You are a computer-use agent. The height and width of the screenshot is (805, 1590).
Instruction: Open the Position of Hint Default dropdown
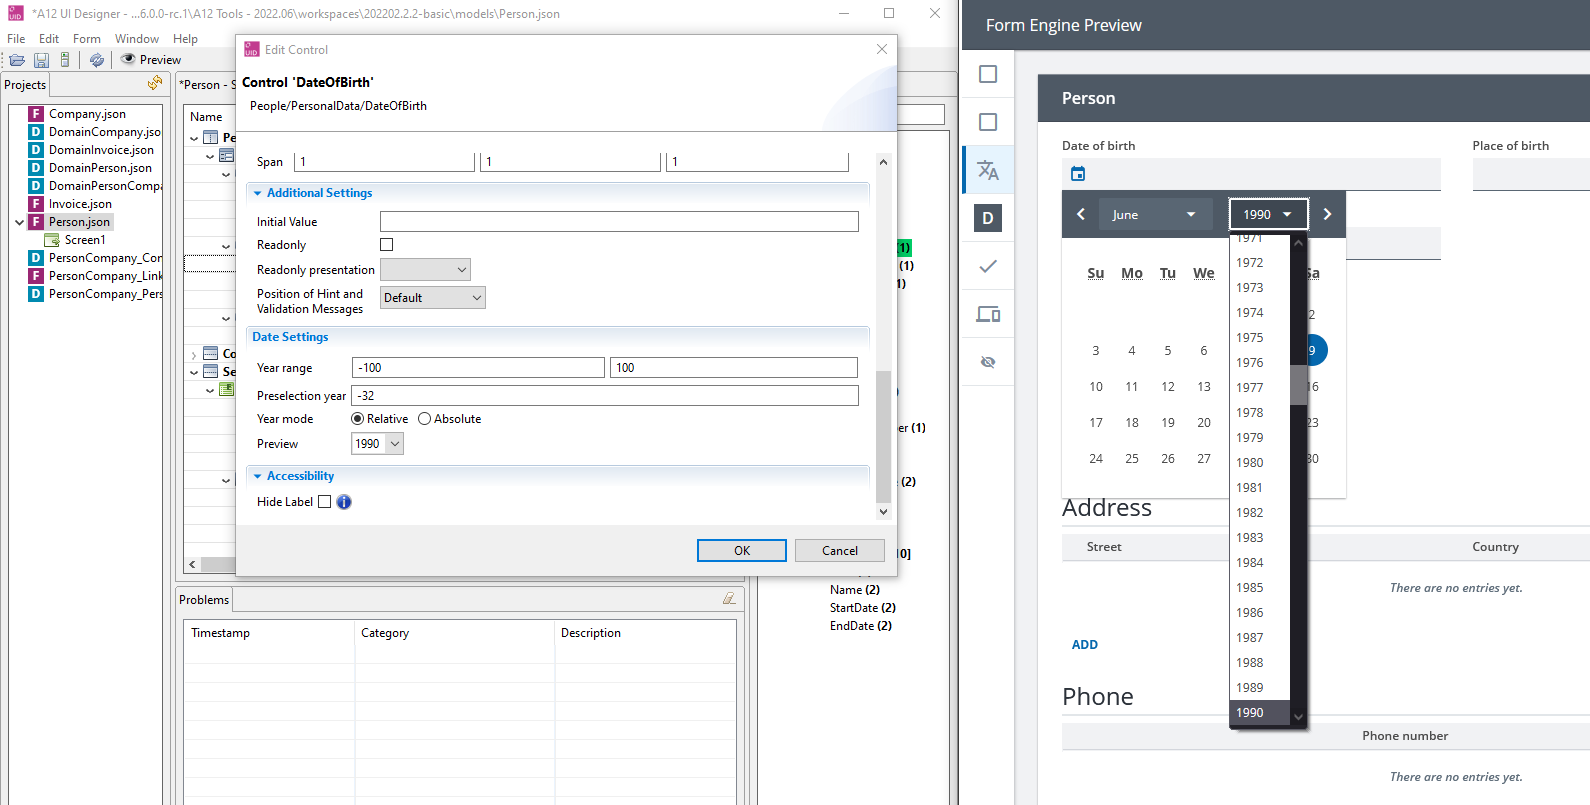tap(433, 298)
